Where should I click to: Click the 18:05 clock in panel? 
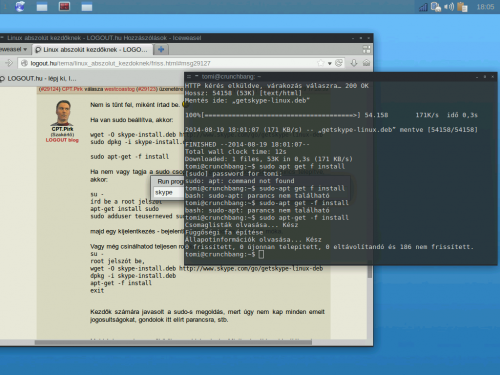(485, 7)
